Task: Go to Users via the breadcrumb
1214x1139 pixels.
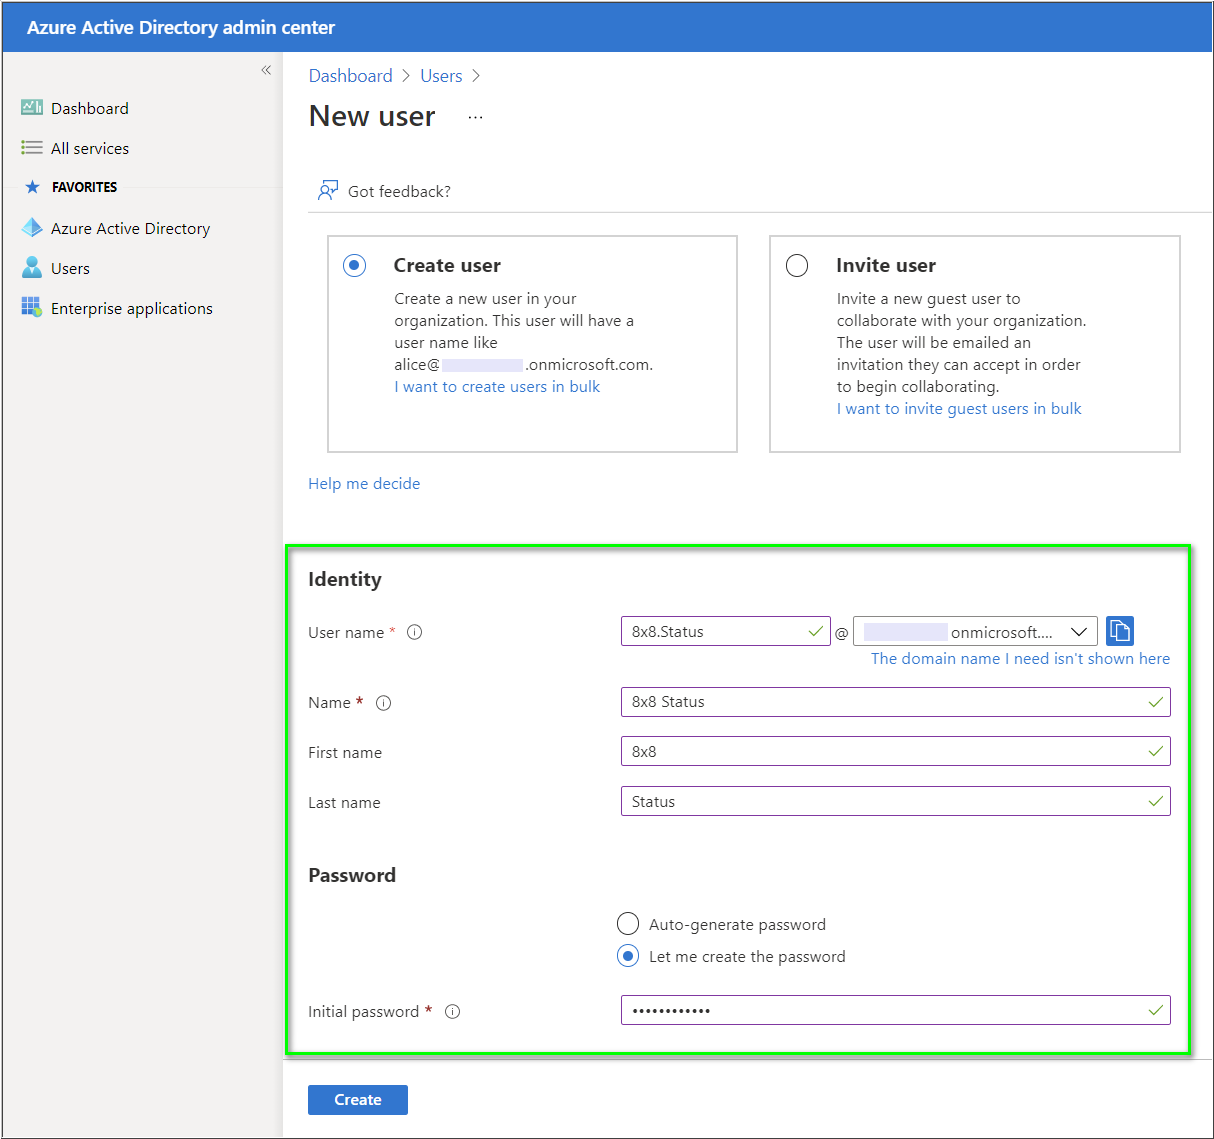Action: coord(441,76)
